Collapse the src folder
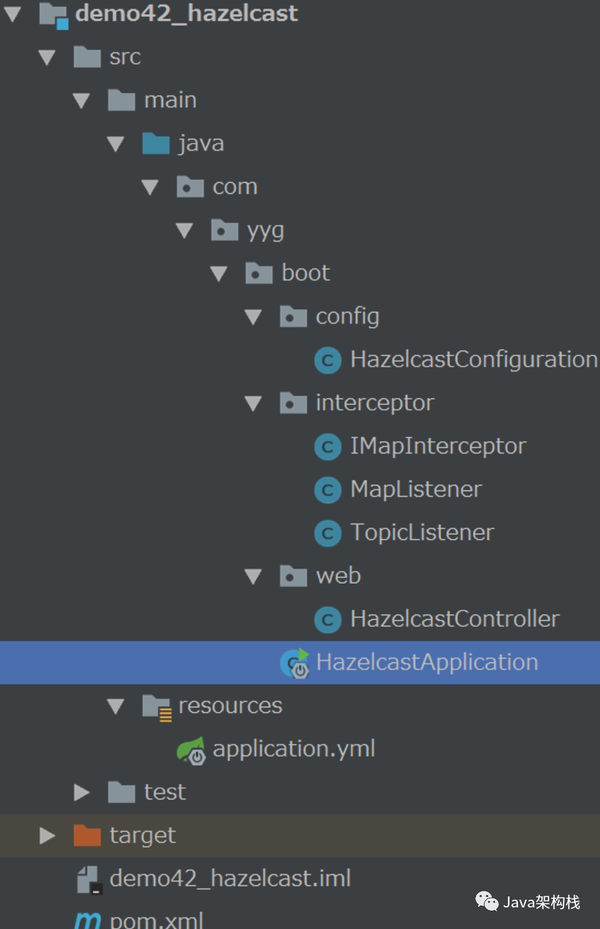This screenshot has height=929, width=600. coord(47,57)
